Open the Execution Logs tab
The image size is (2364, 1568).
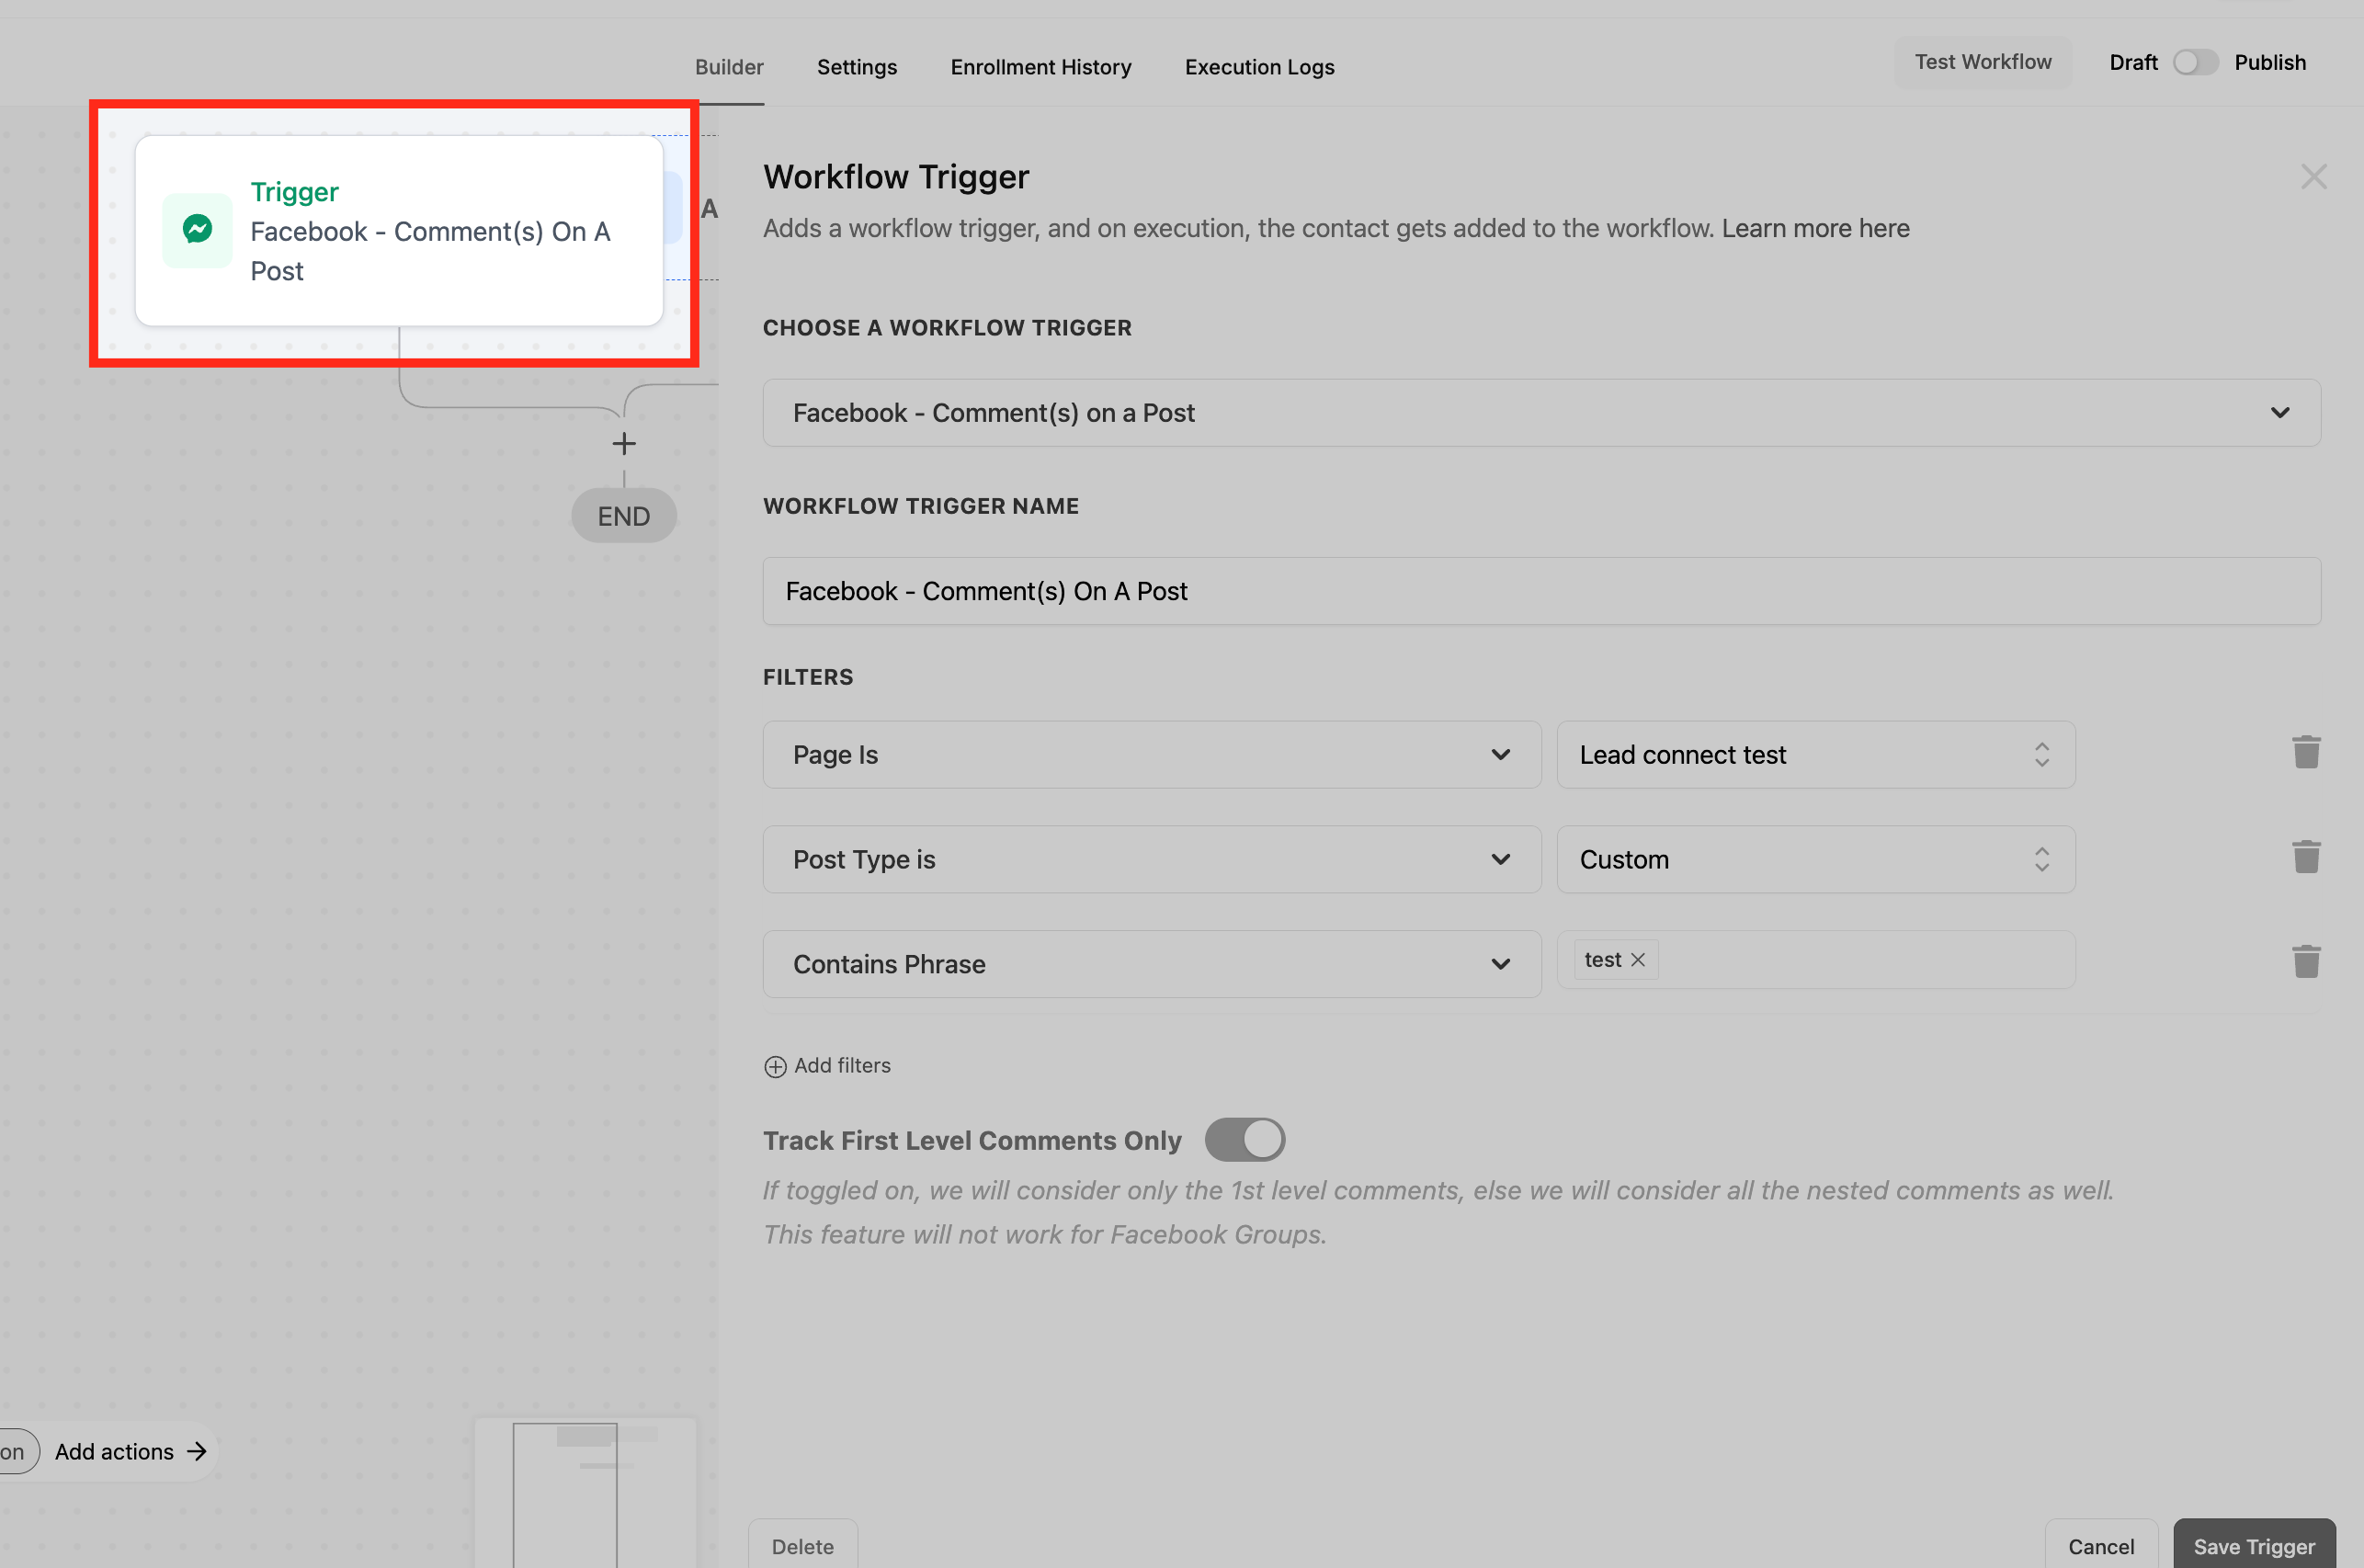(x=1259, y=67)
